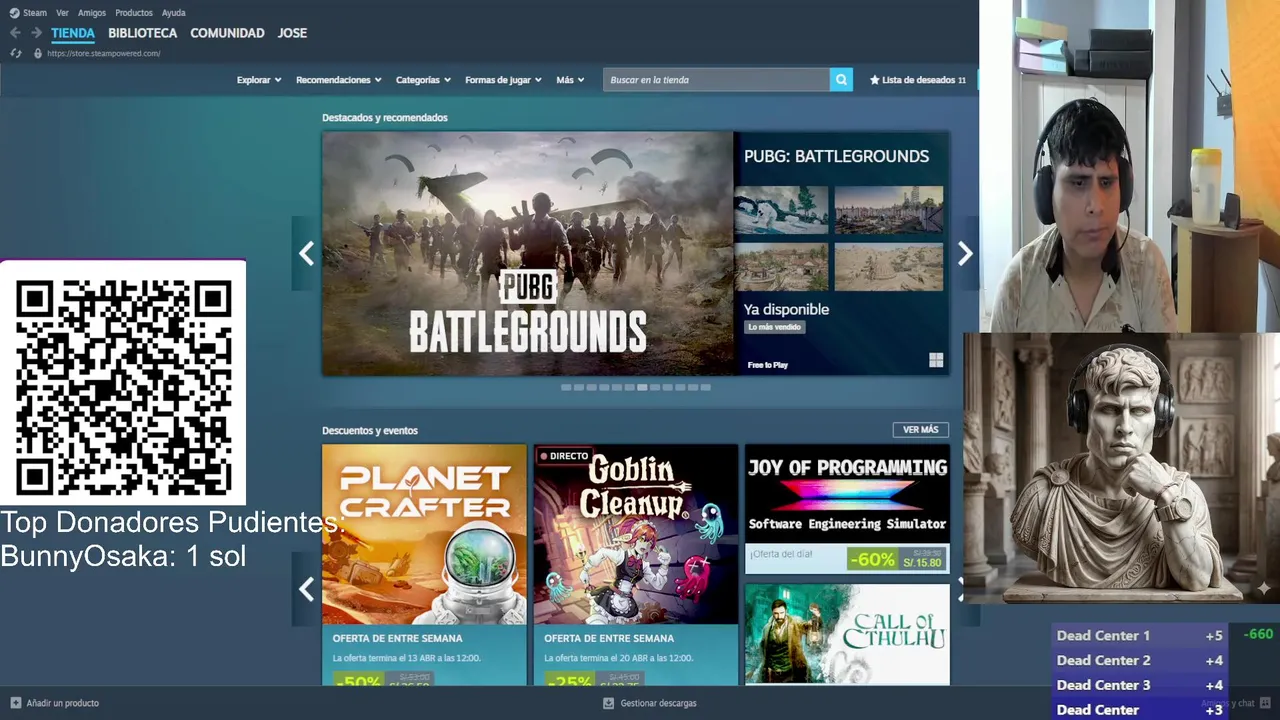The image size is (1280, 720).
Task: Reload the store page using refresh icon
Action: pos(16,53)
